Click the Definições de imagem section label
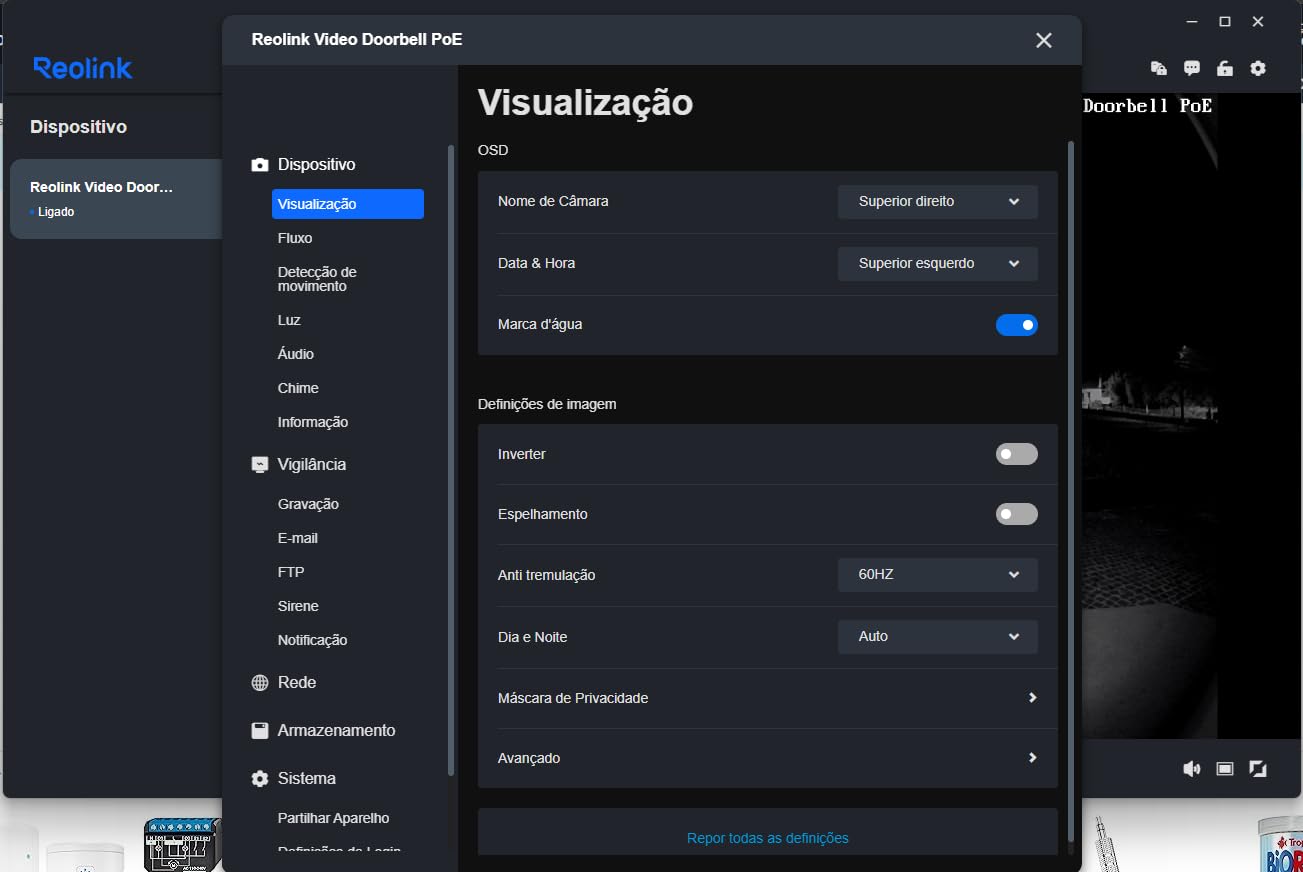The width and height of the screenshot is (1303, 872). 547,405
